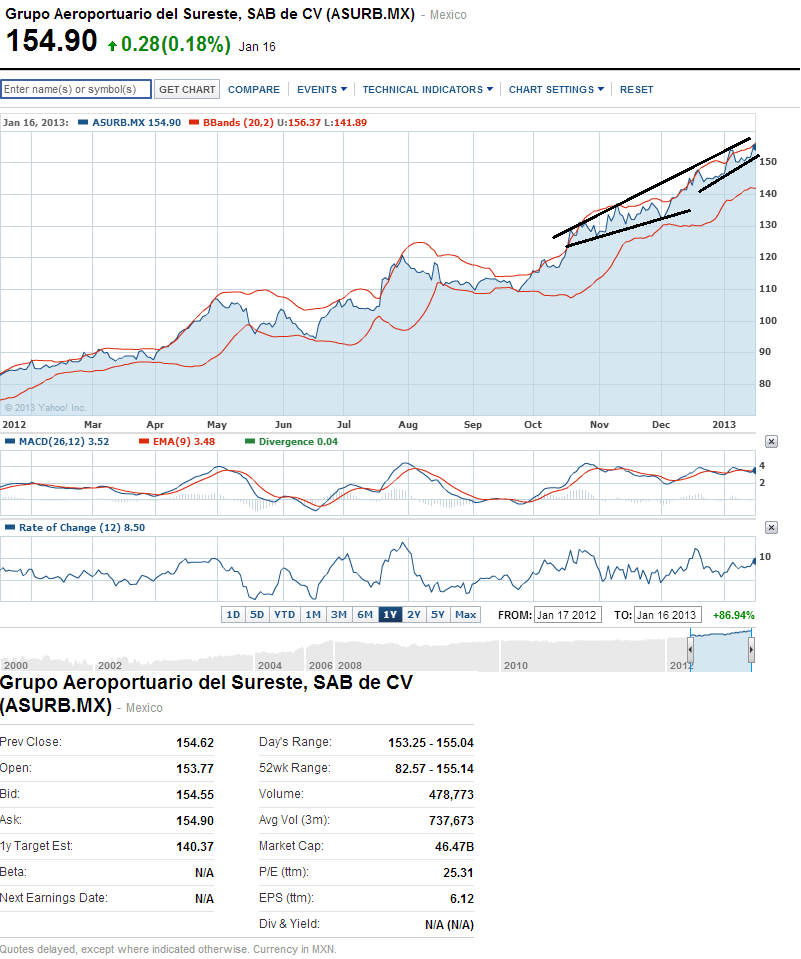The width and height of the screenshot is (801, 959).
Task: Click the green Divergence legend swatch
Action: 249,442
